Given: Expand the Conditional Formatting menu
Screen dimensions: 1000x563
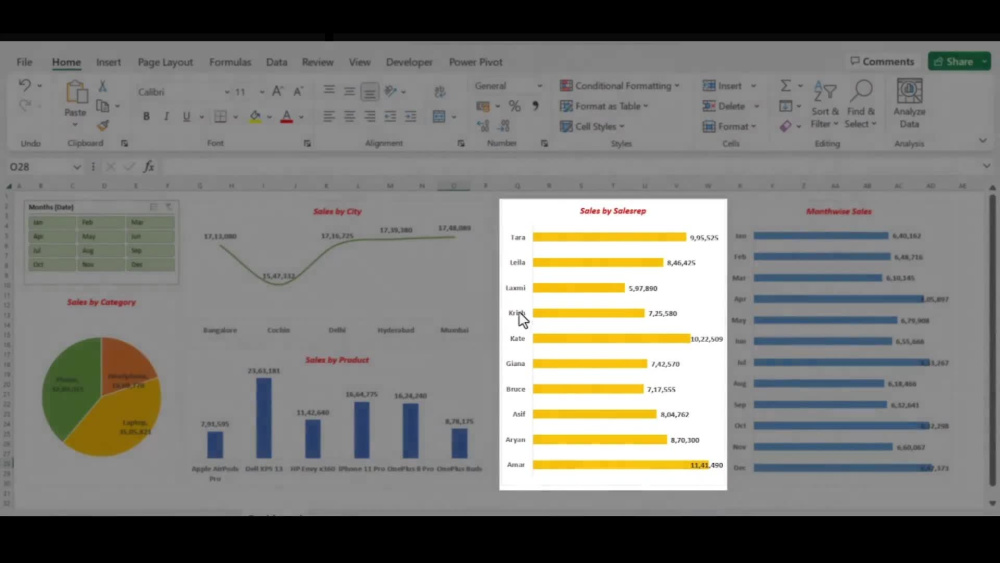Looking at the screenshot, I should click(x=619, y=85).
